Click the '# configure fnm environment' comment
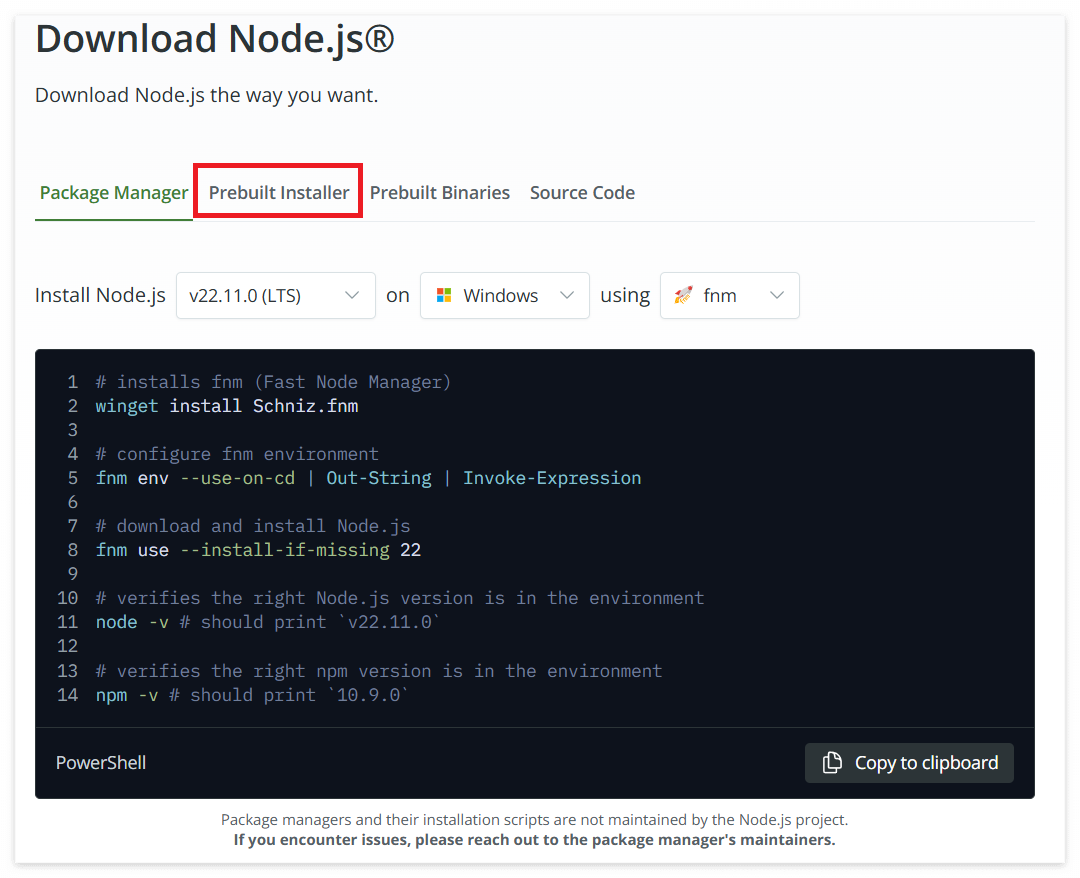 (x=237, y=454)
